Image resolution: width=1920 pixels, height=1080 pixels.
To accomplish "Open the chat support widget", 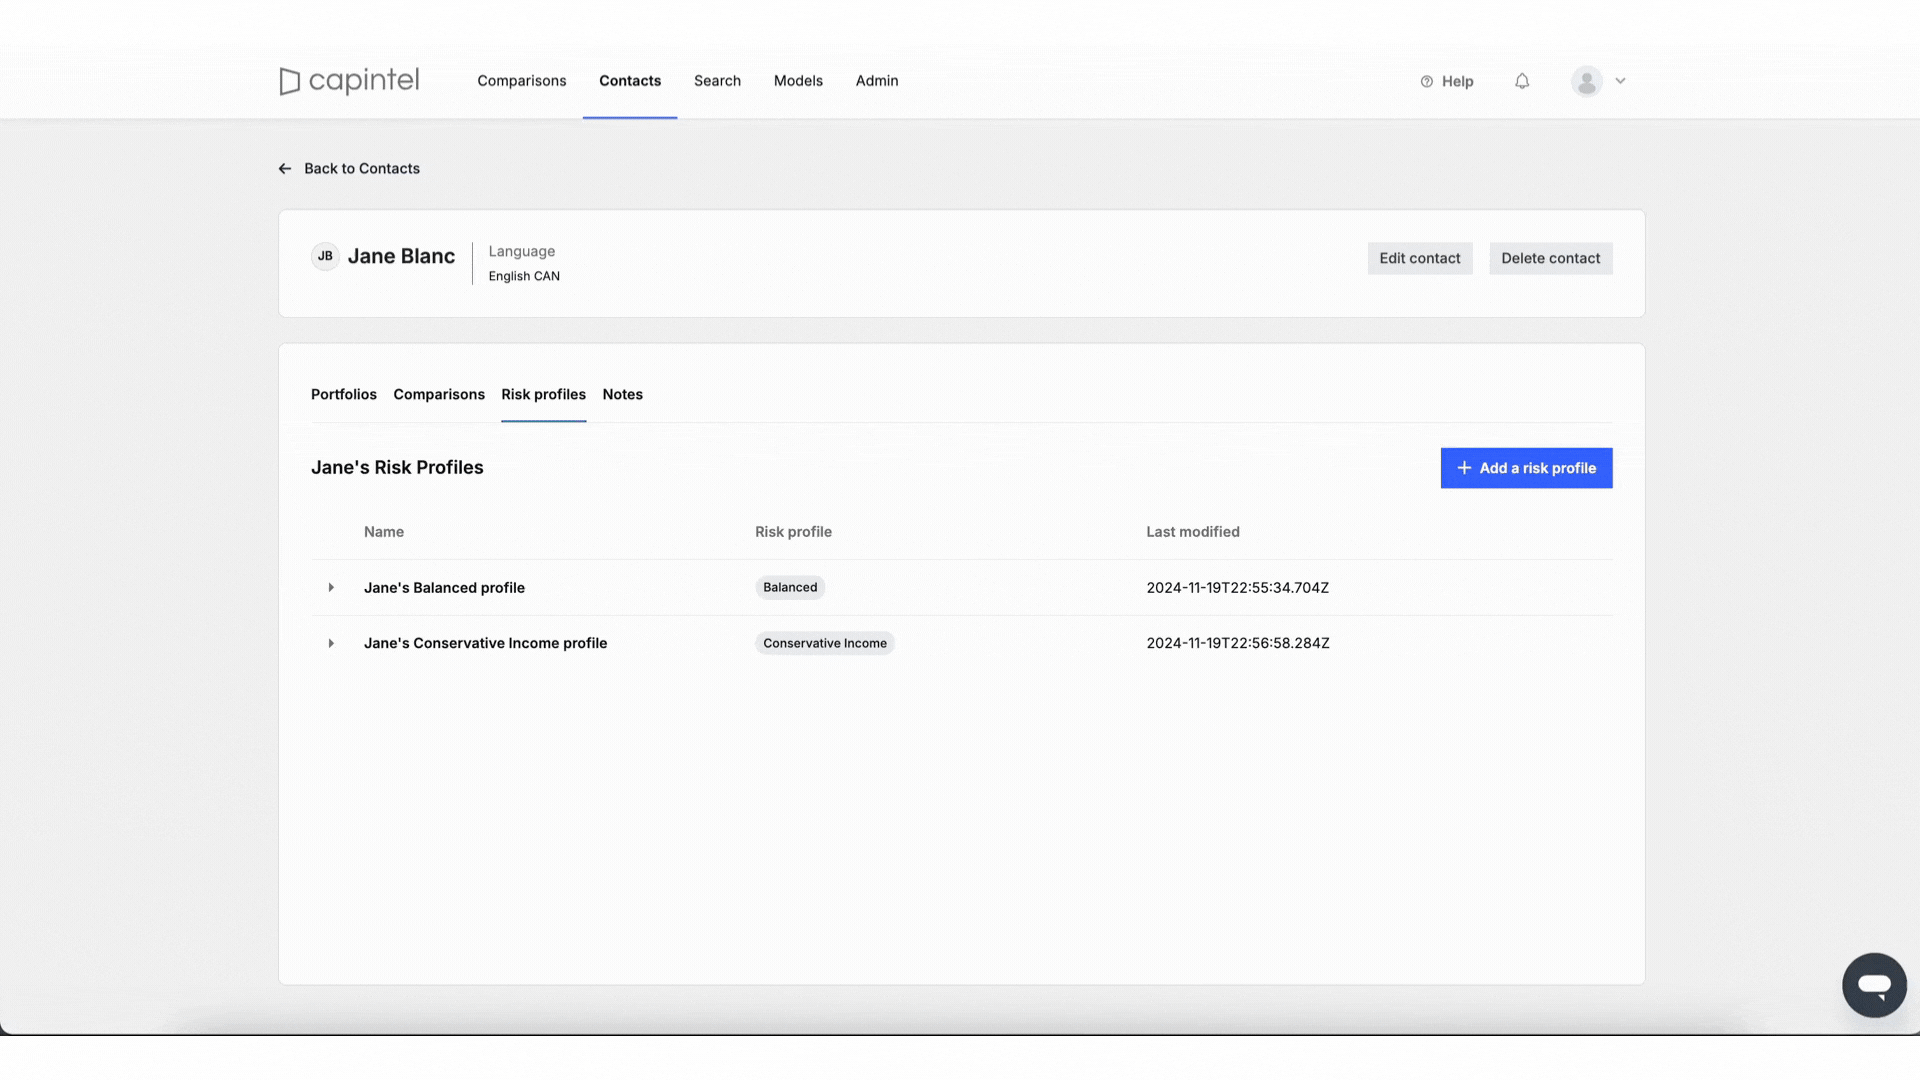I will click(x=1874, y=985).
